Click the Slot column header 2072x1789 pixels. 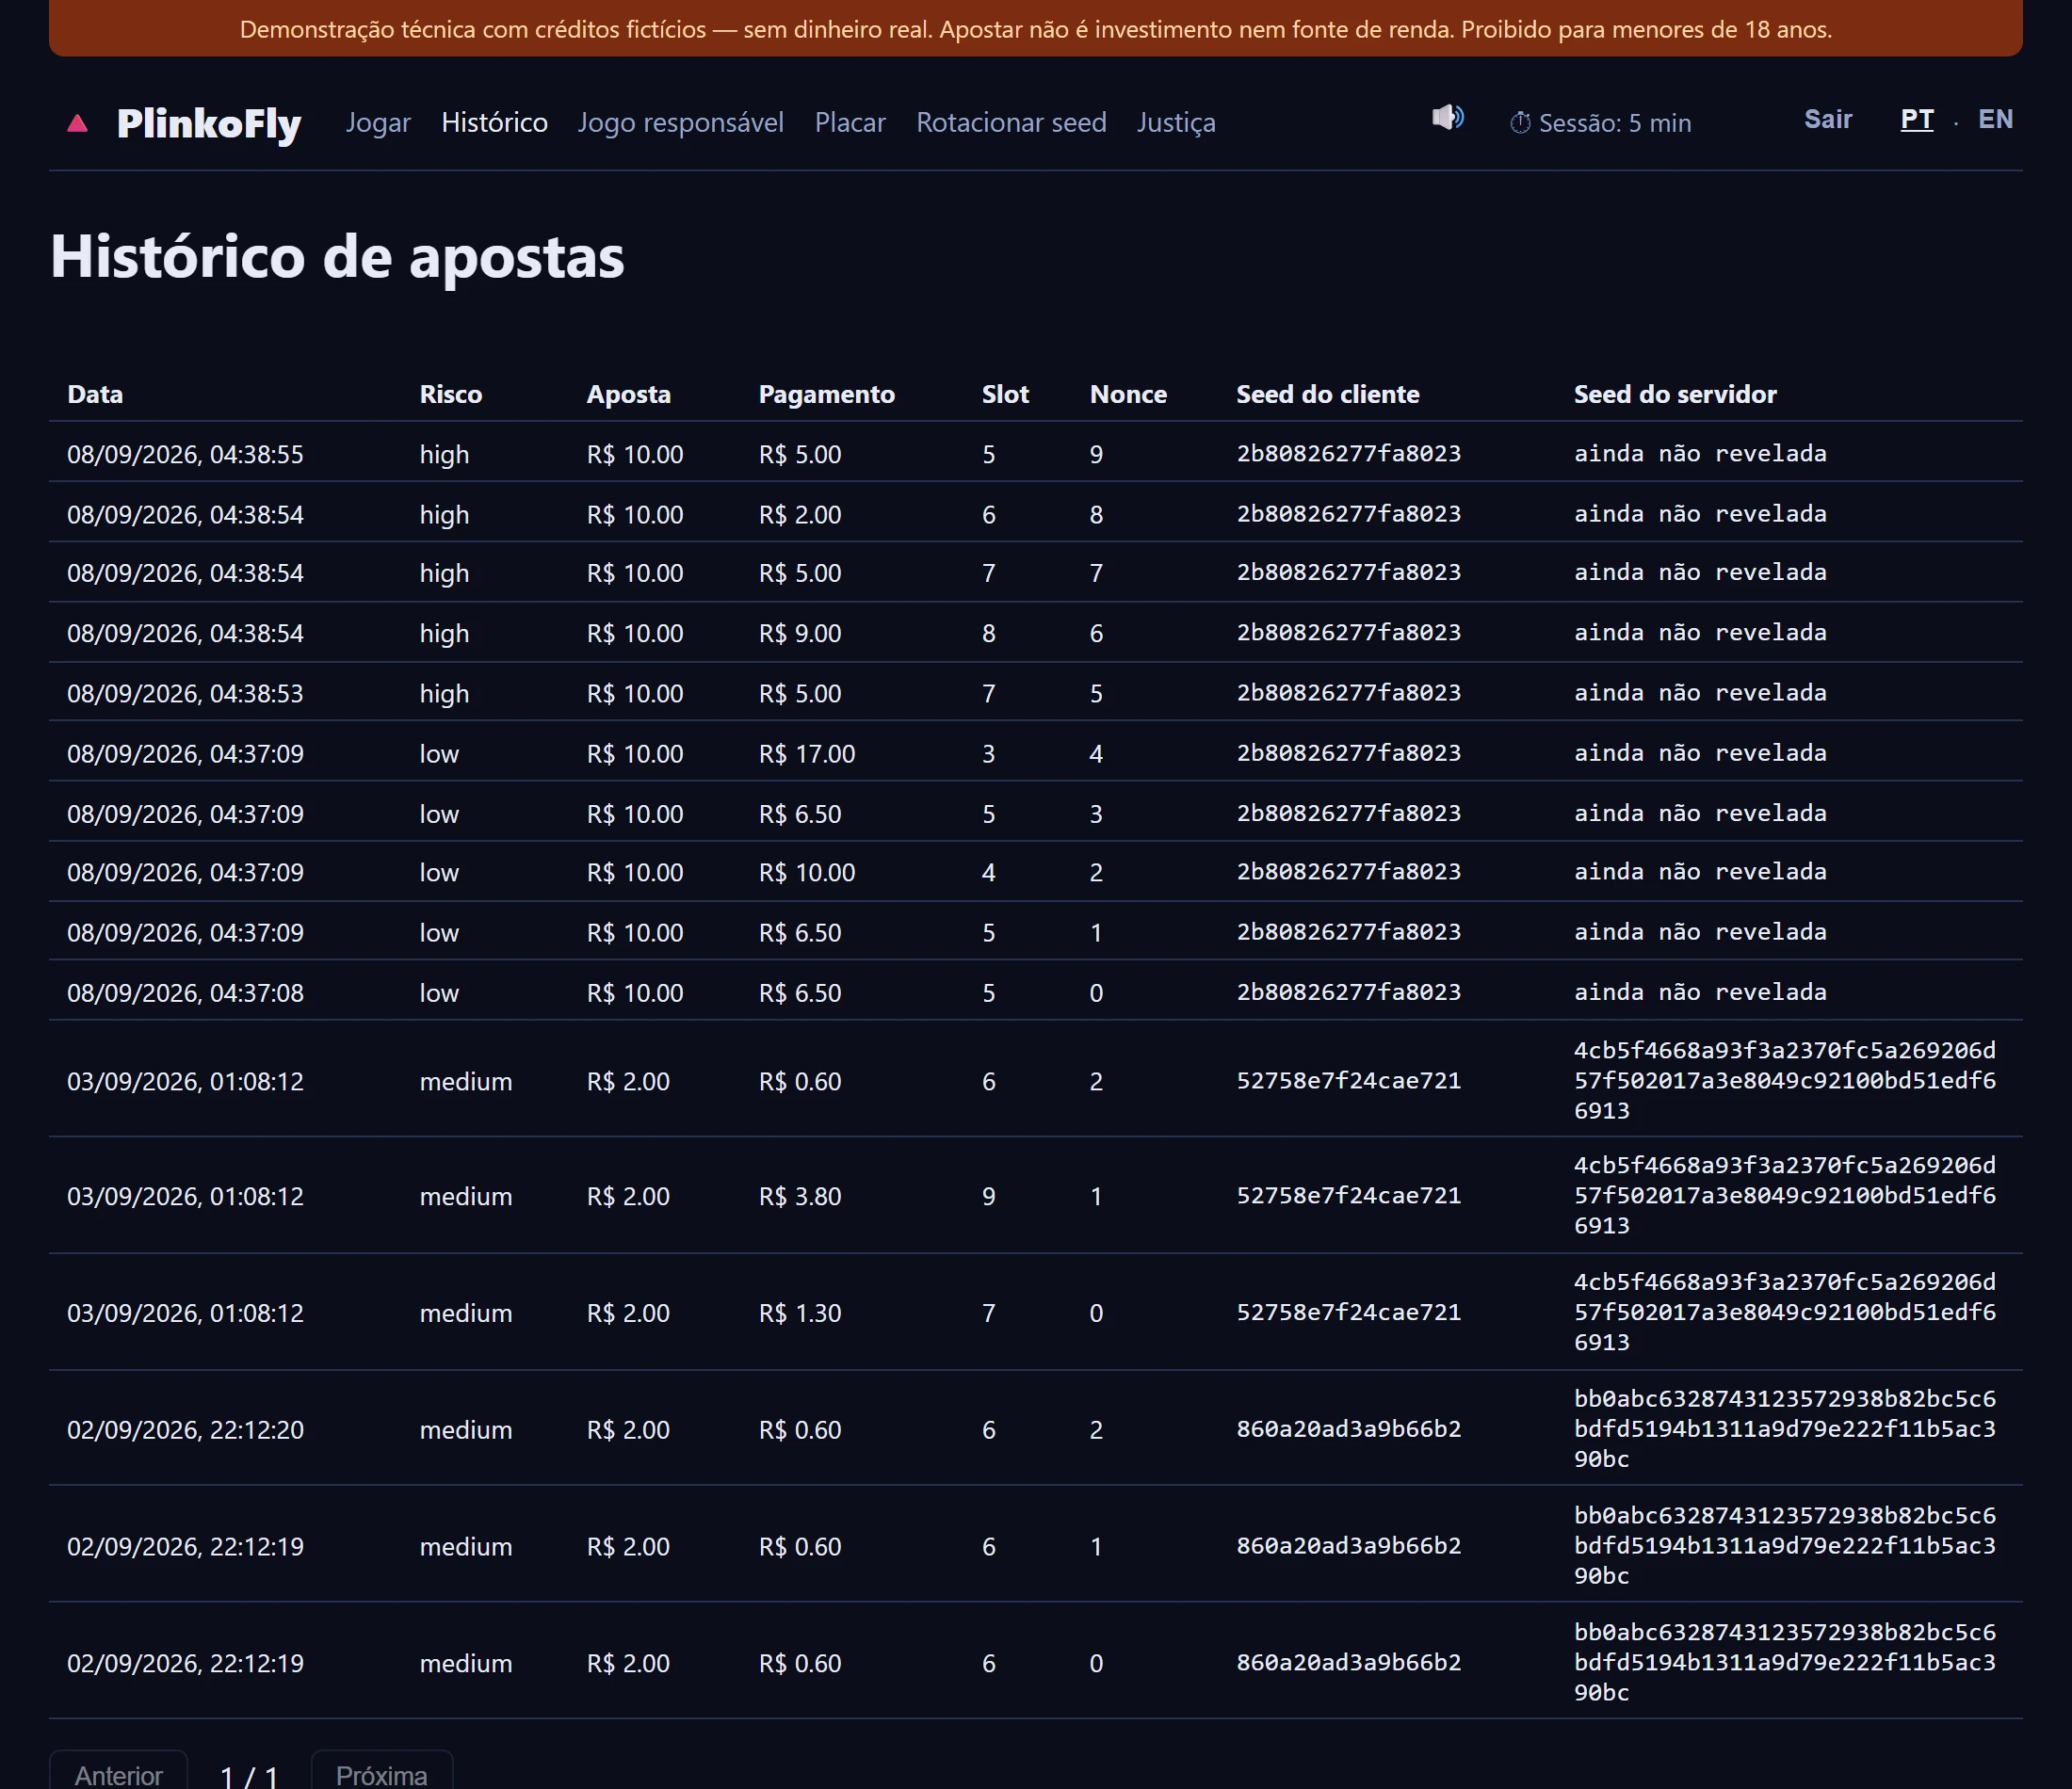point(1005,394)
